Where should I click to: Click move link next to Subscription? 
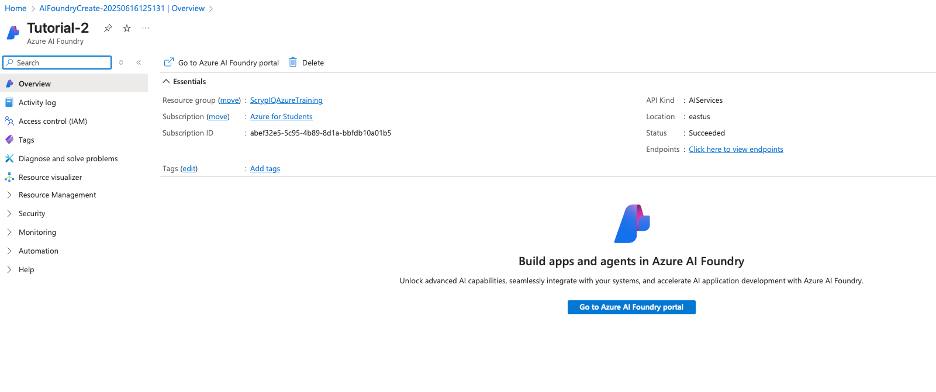pyautogui.click(x=218, y=116)
